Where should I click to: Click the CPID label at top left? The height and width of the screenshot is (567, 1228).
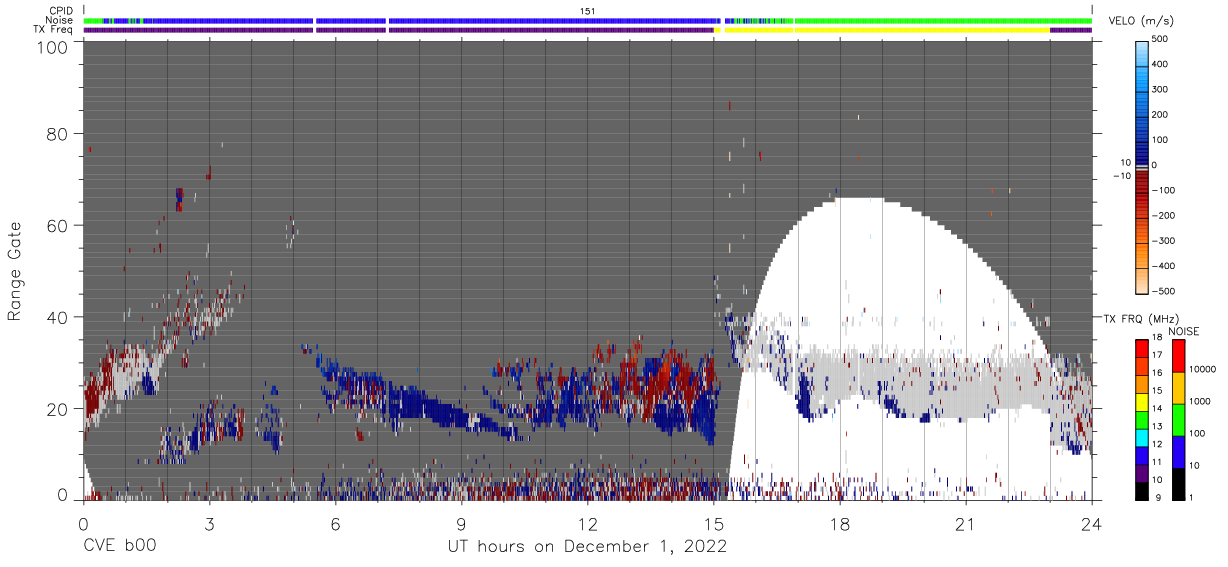coord(61,10)
